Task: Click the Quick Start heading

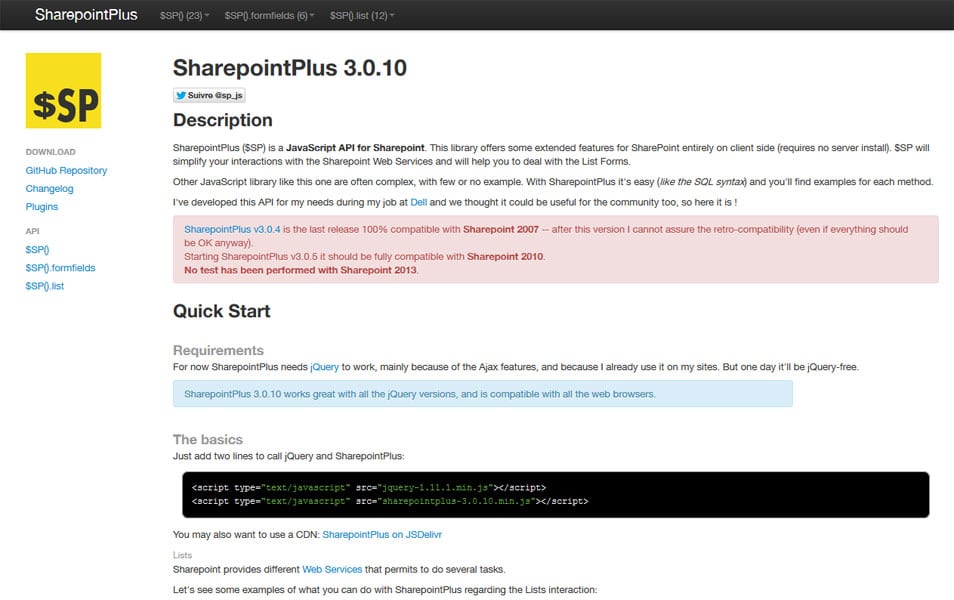Action: pyautogui.click(x=221, y=311)
